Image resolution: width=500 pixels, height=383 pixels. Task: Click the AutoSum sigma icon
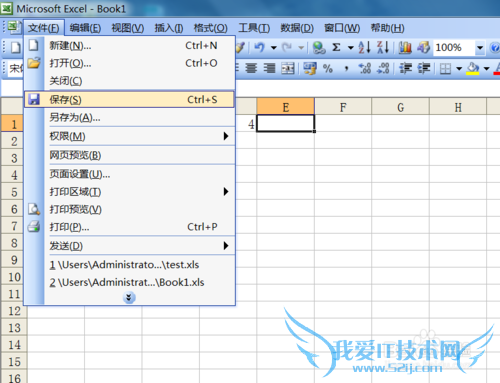337,47
